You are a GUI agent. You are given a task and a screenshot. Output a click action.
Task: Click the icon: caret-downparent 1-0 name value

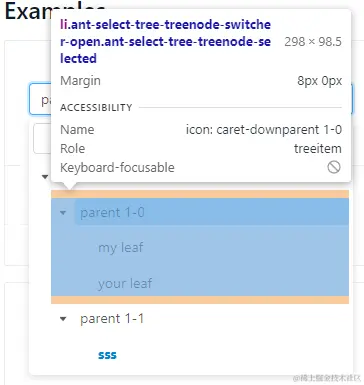point(264,129)
